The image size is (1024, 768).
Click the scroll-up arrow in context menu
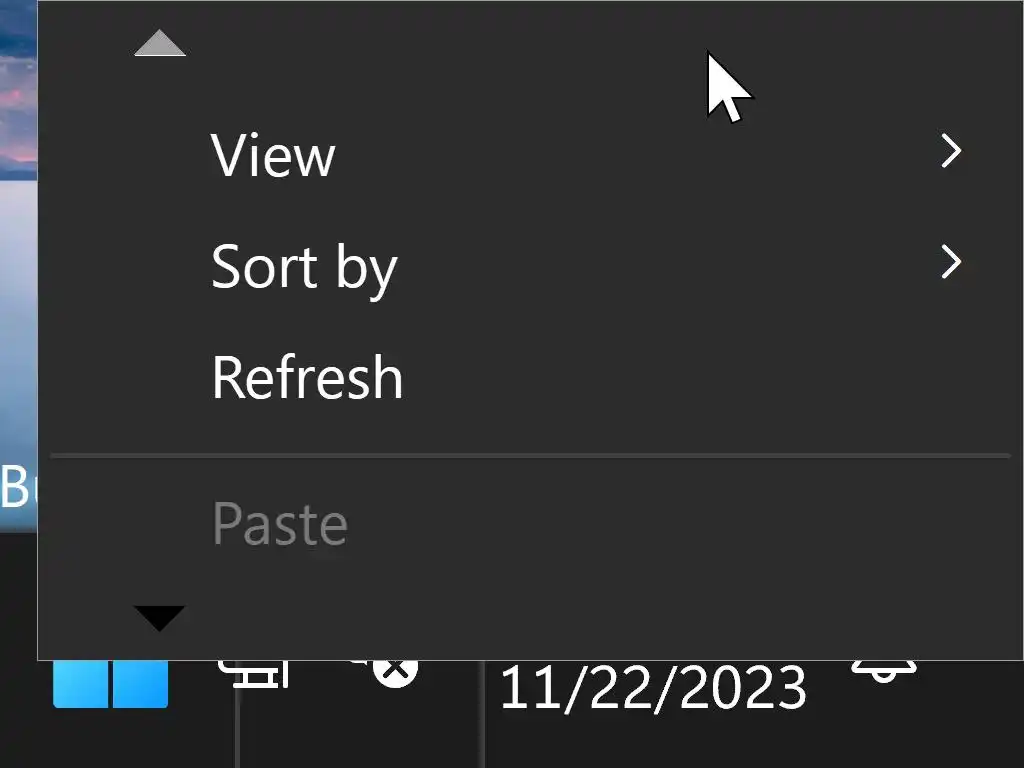pyautogui.click(x=160, y=43)
